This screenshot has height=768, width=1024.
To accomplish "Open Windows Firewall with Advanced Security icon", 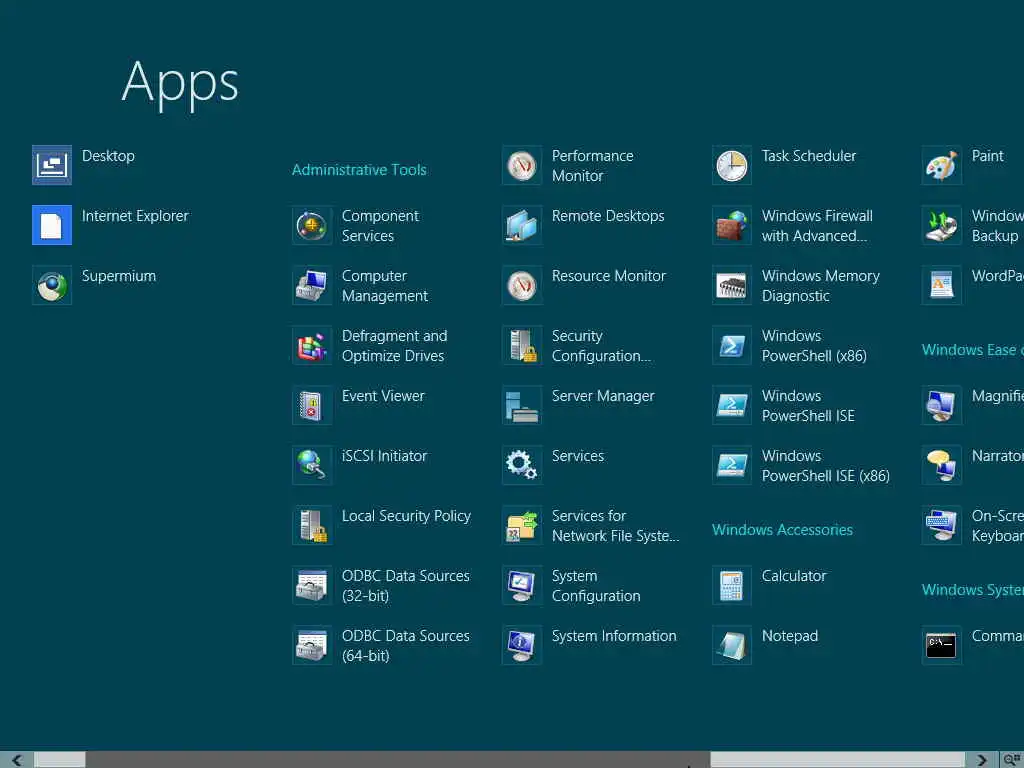I will coord(731,225).
